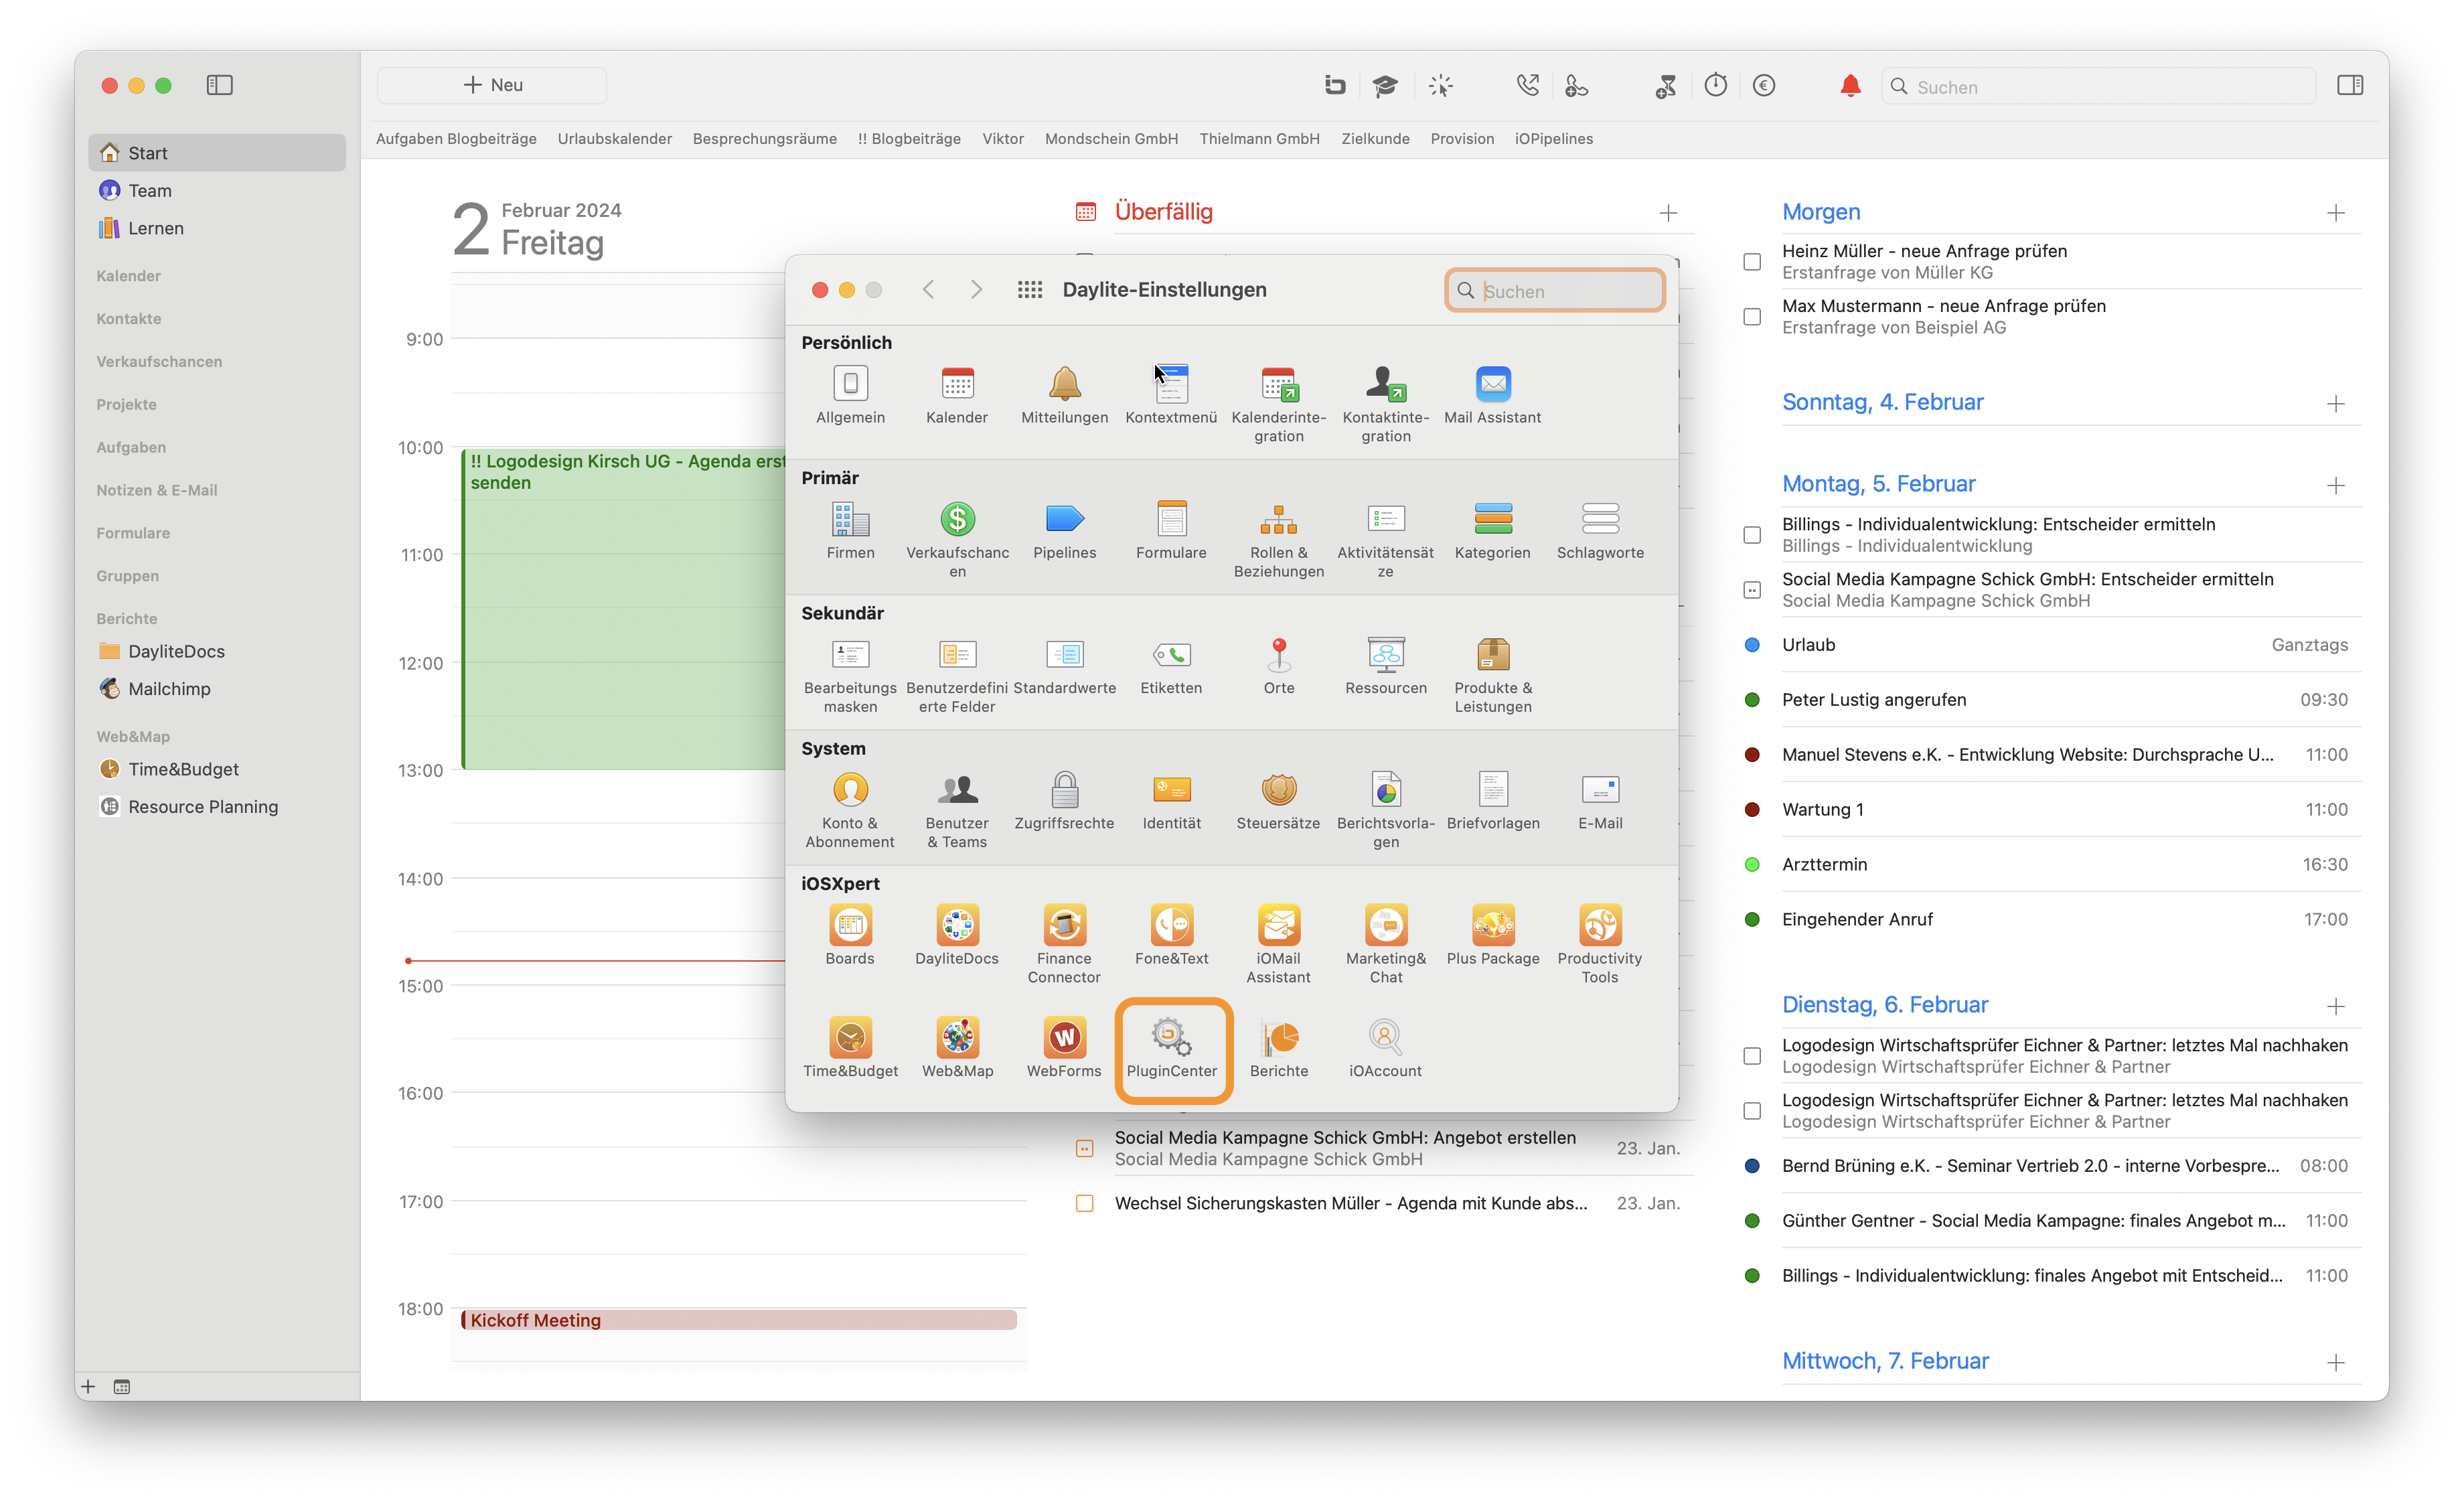Open Besprechungsräume favorites tab
Viewport: 2464px width, 1500px height.
[x=764, y=139]
